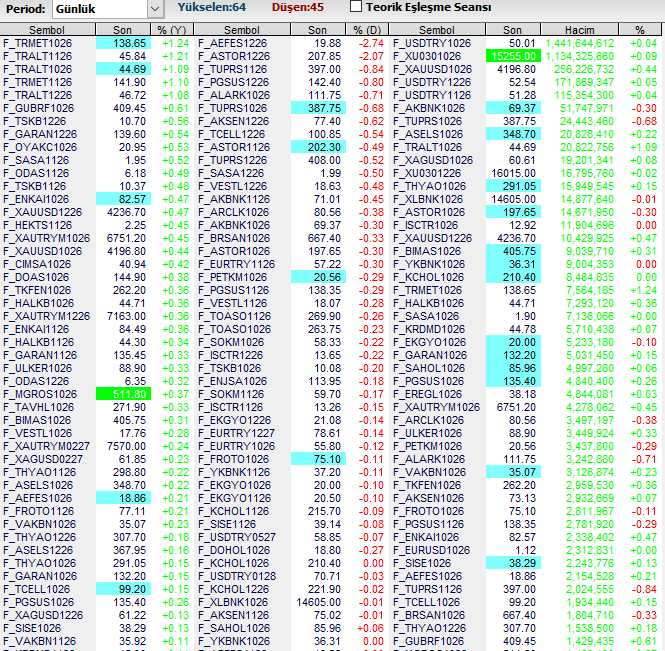Screen dimensions: 665x651
Task: Click the green highlighted price 15255.00
Action: (514, 56)
